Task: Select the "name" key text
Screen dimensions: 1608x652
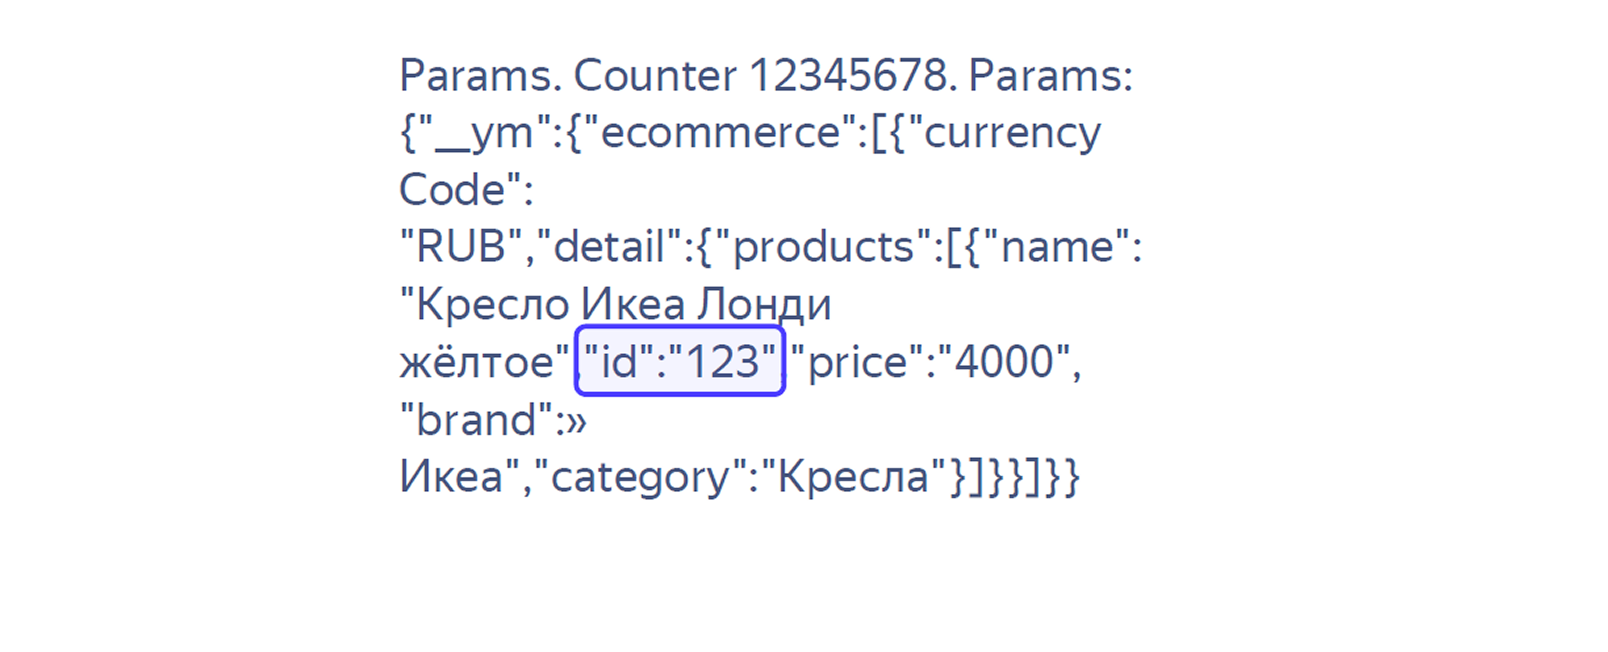Action: (1058, 246)
